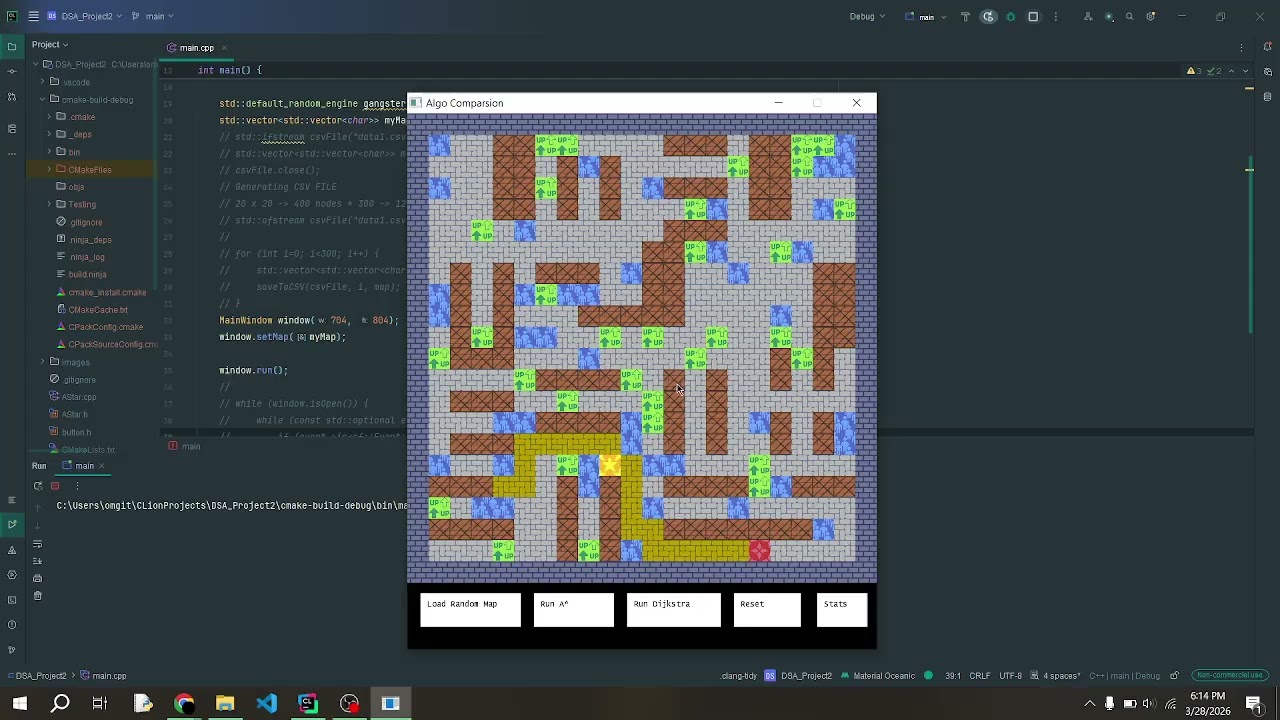Rerun main with the run toolbar icon
1280x720 pixels.
(988, 16)
